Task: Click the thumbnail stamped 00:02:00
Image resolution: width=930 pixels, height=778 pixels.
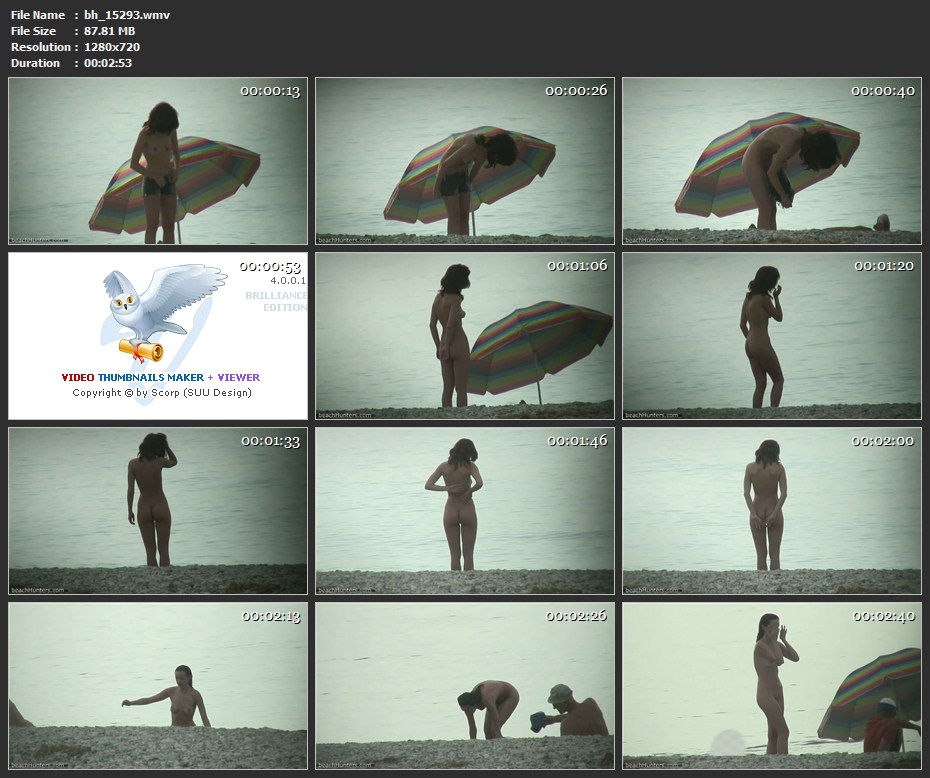Action: click(771, 511)
